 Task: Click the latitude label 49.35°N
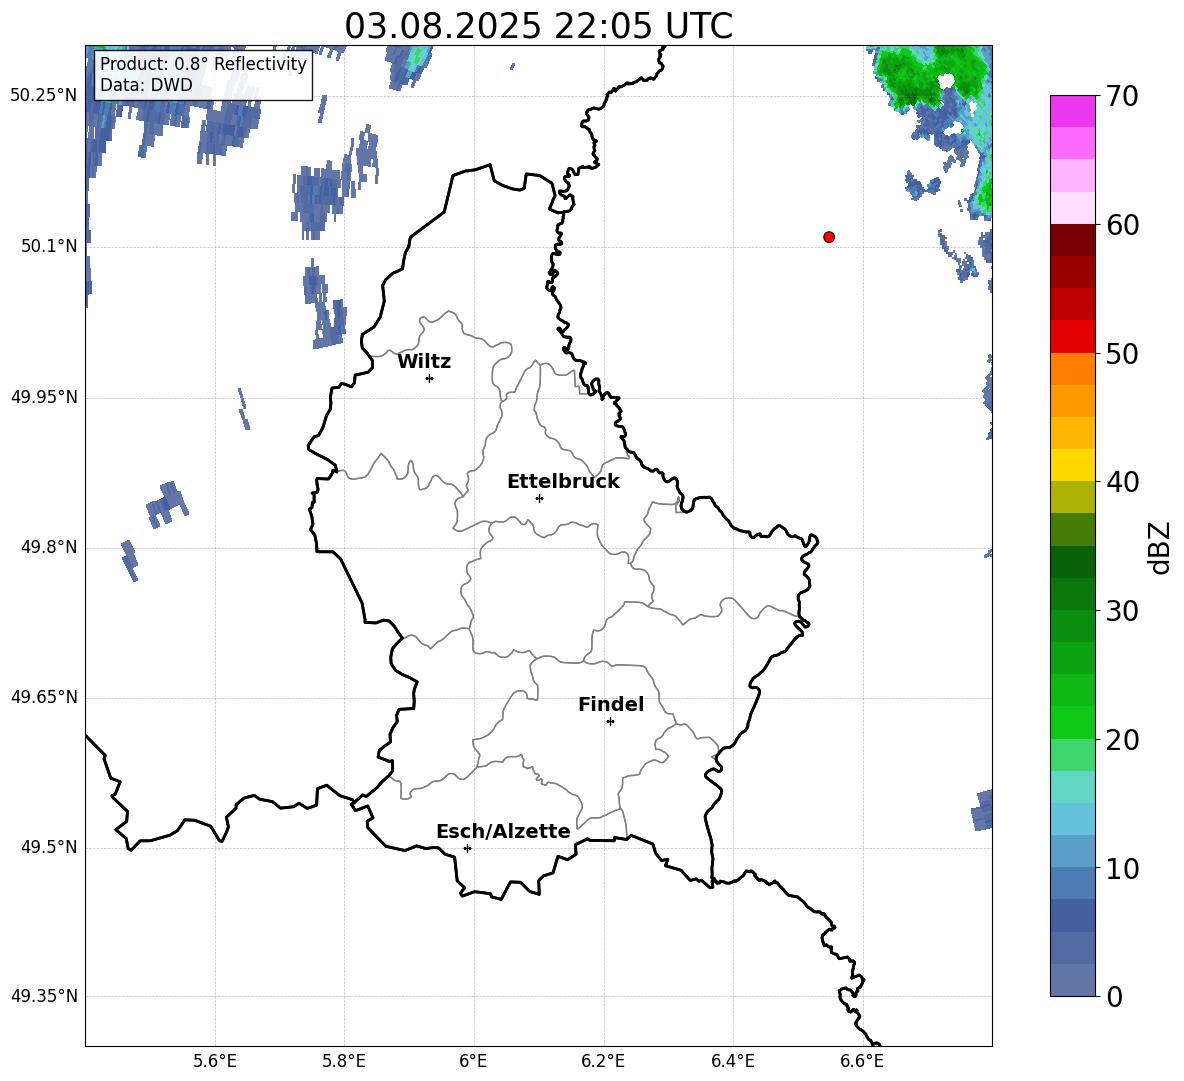[x=44, y=996]
